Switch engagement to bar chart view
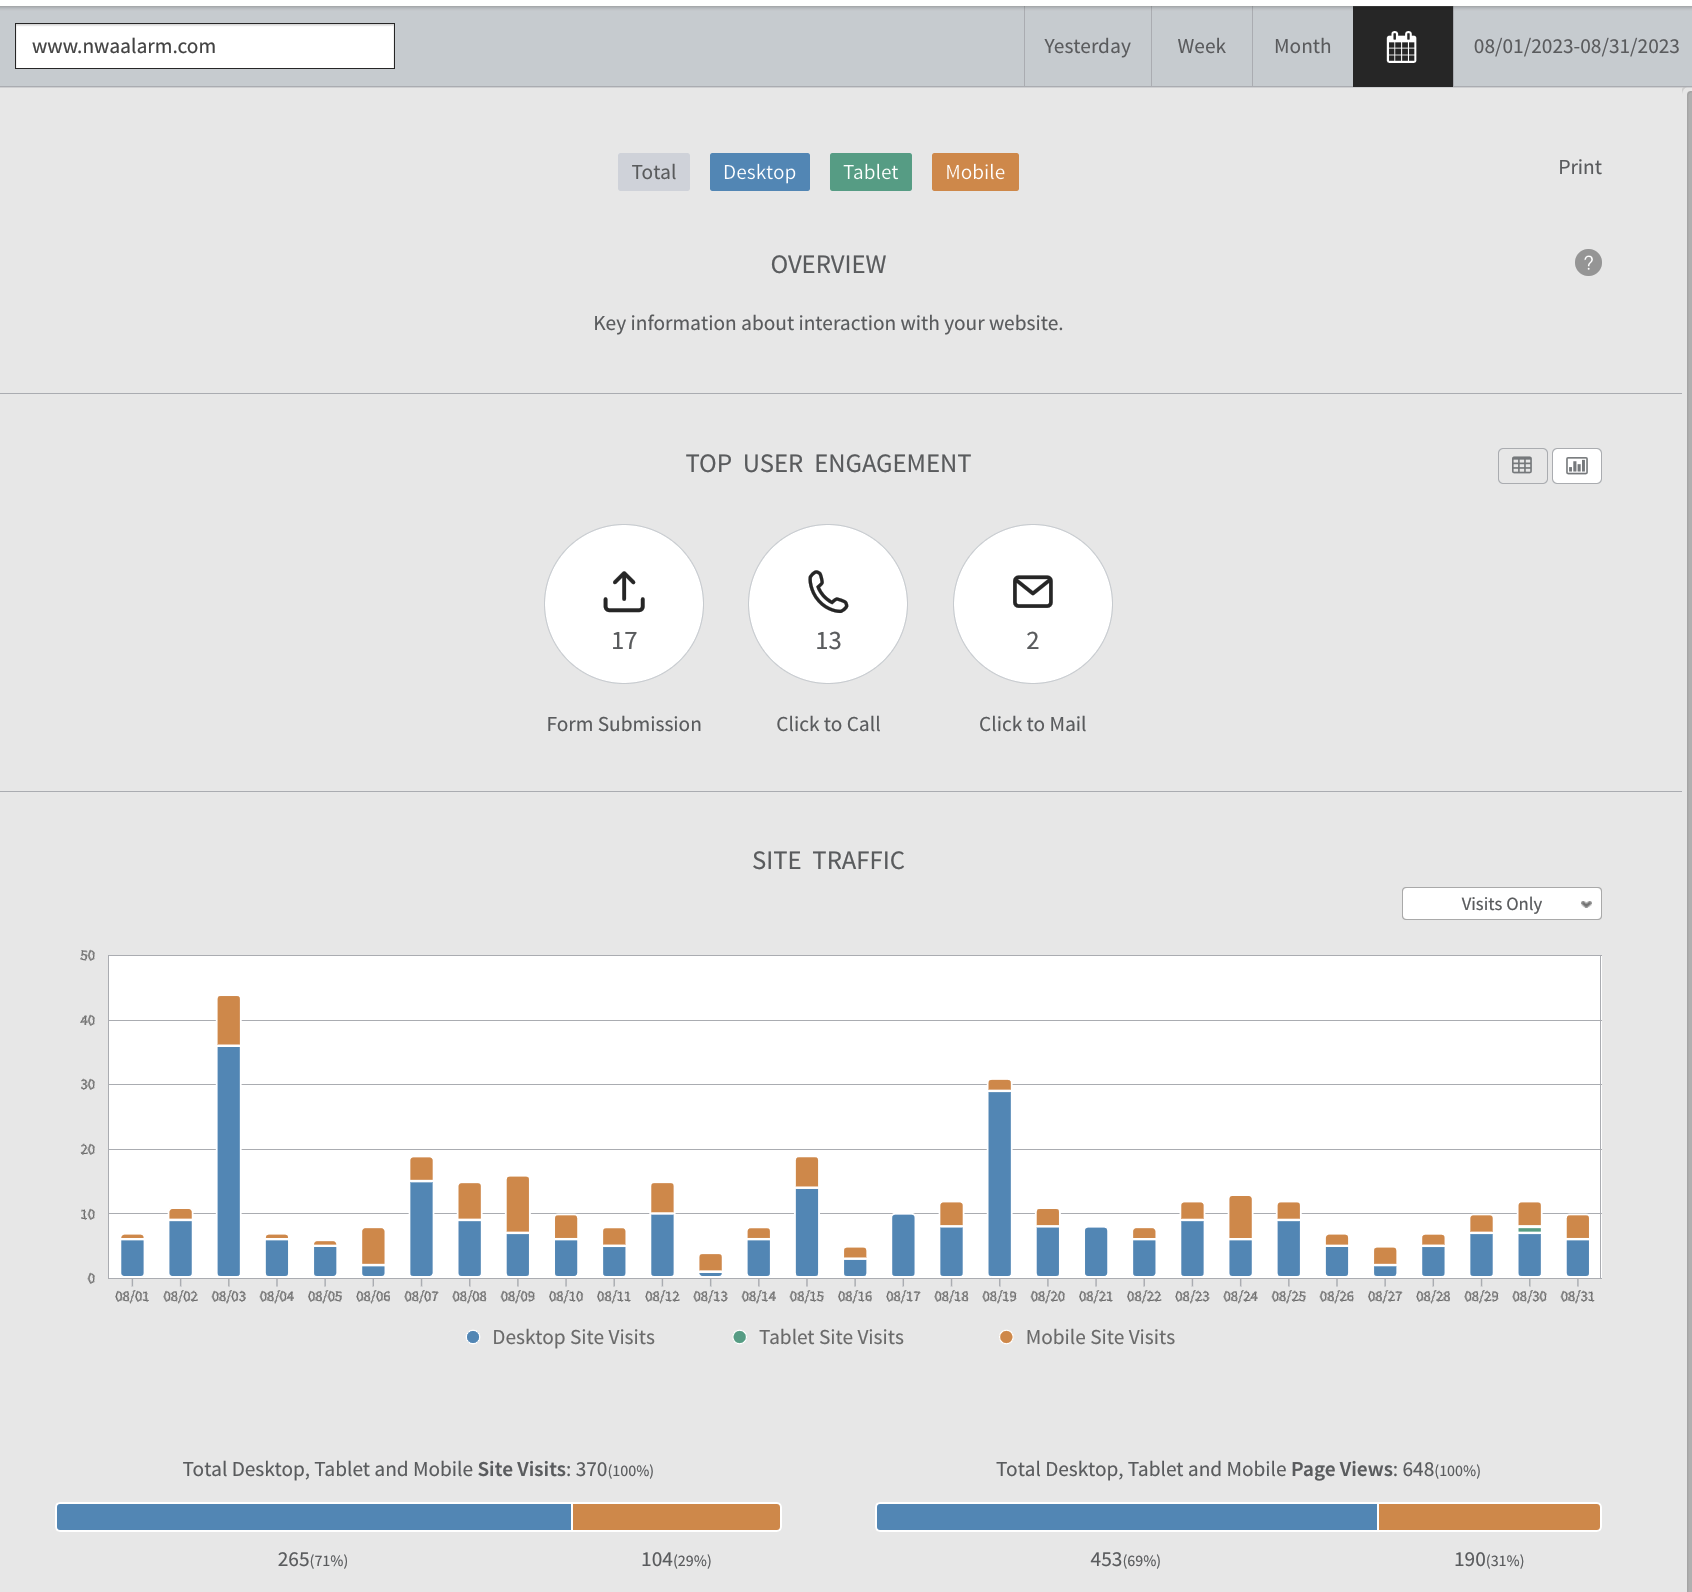The image size is (1692, 1592). [1576, 466]
